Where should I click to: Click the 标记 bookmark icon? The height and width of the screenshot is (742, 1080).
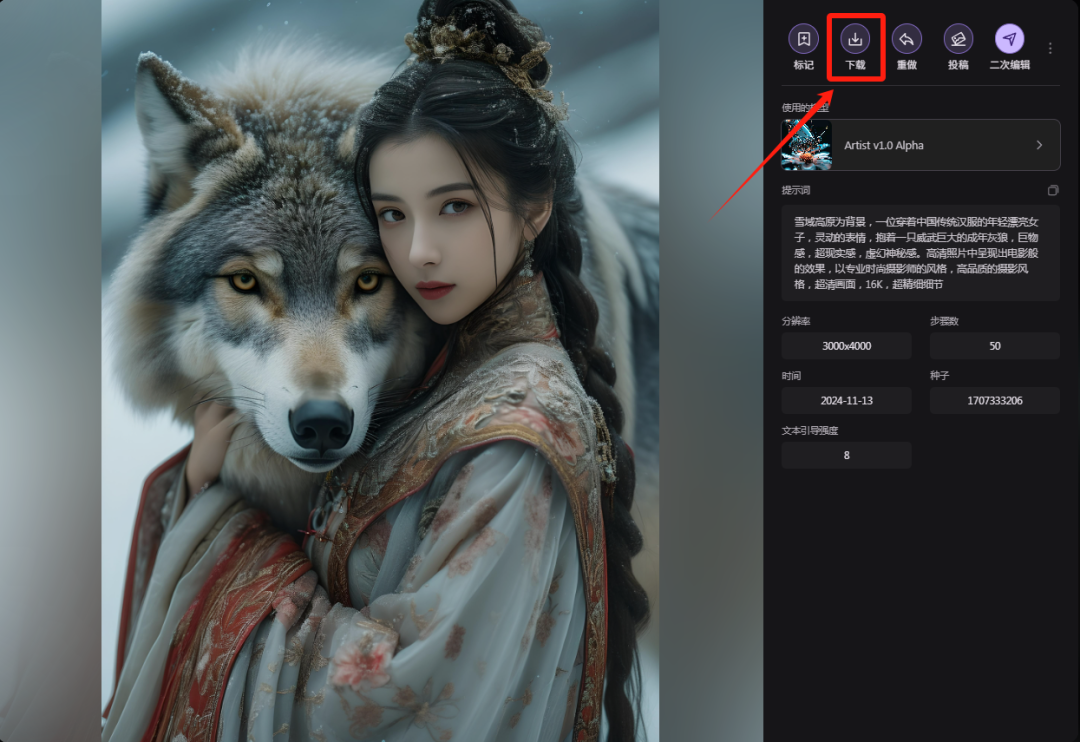click(x=801, y=40)
